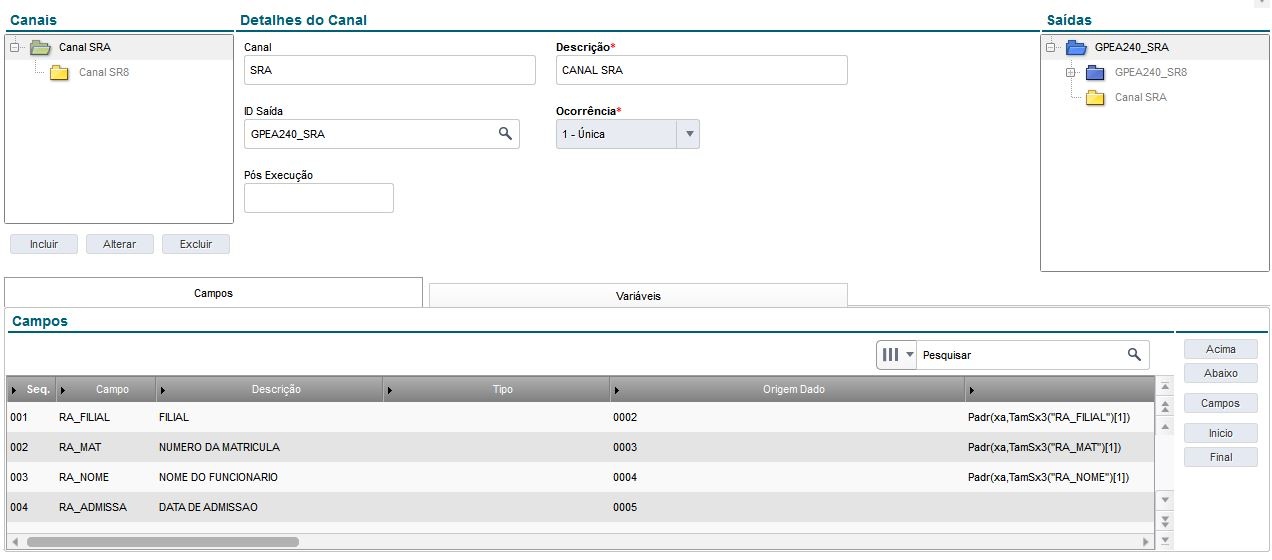Click the Final button
Image resolution: width=1272 pixels, height=560 pixels.
pyautogui.click(x=1221, y=457)
